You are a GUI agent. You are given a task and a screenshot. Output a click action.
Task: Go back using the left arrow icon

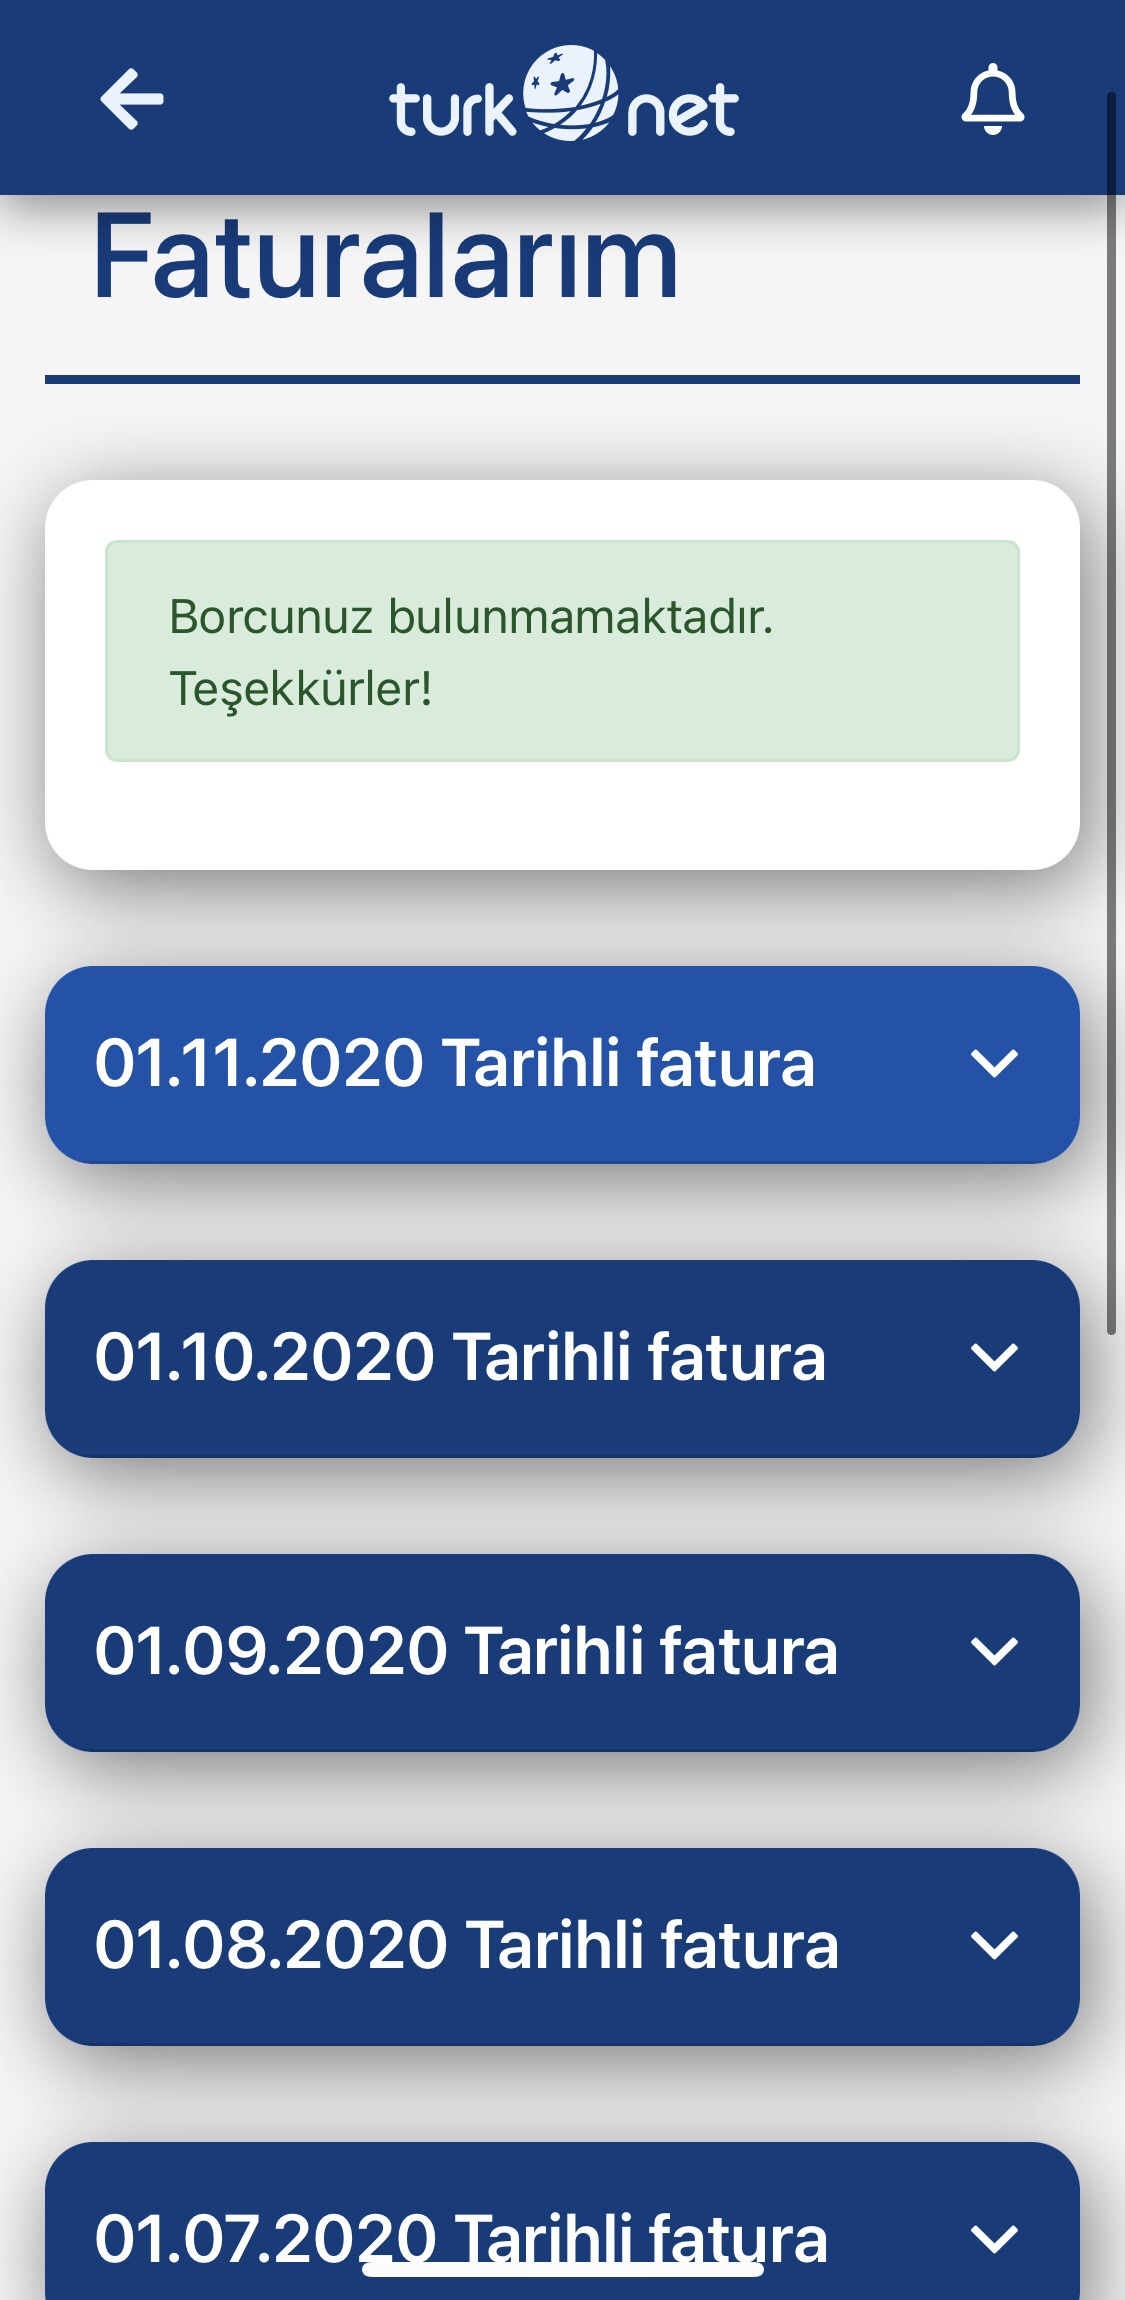tap(131, 98)
